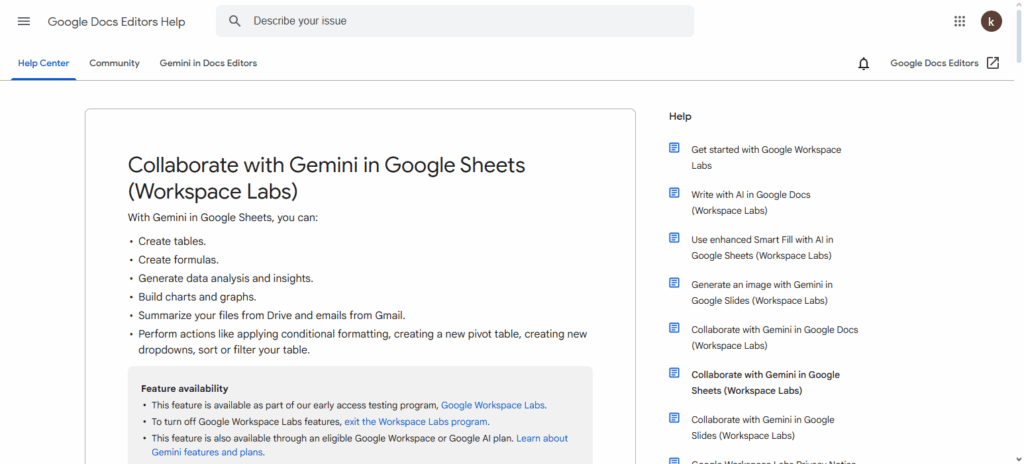Open Collaborate with Gemini in Google Docs article

[775, 338]
